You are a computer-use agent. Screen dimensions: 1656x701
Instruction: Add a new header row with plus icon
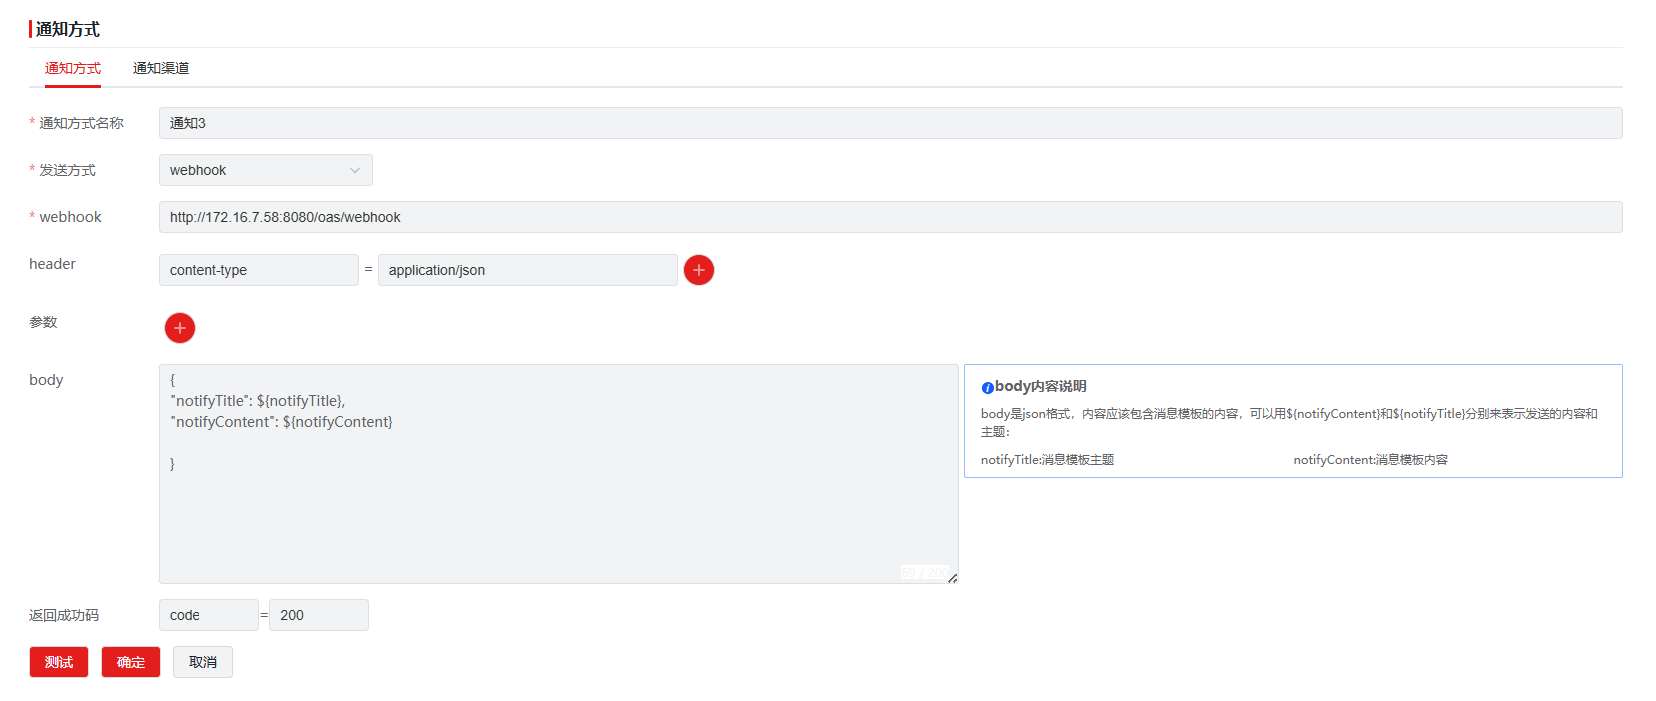[x=698, y=270]
